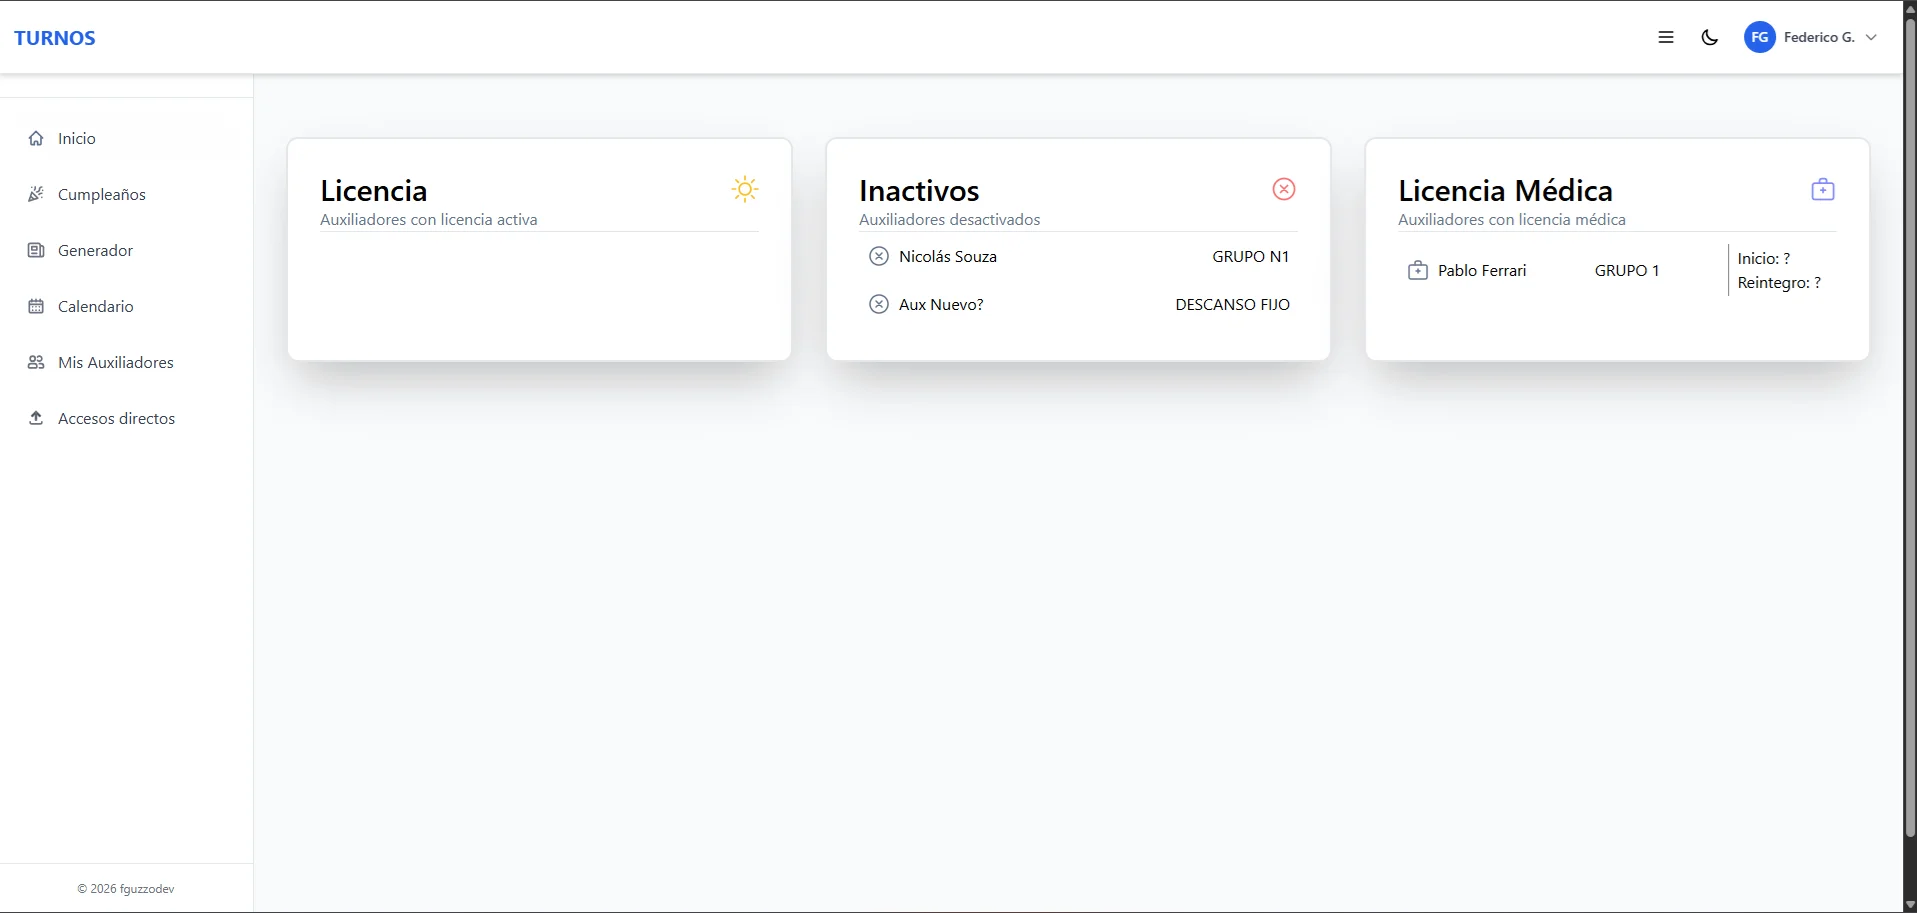Click the Accesos directos upload icon

(x=36, y=418)
